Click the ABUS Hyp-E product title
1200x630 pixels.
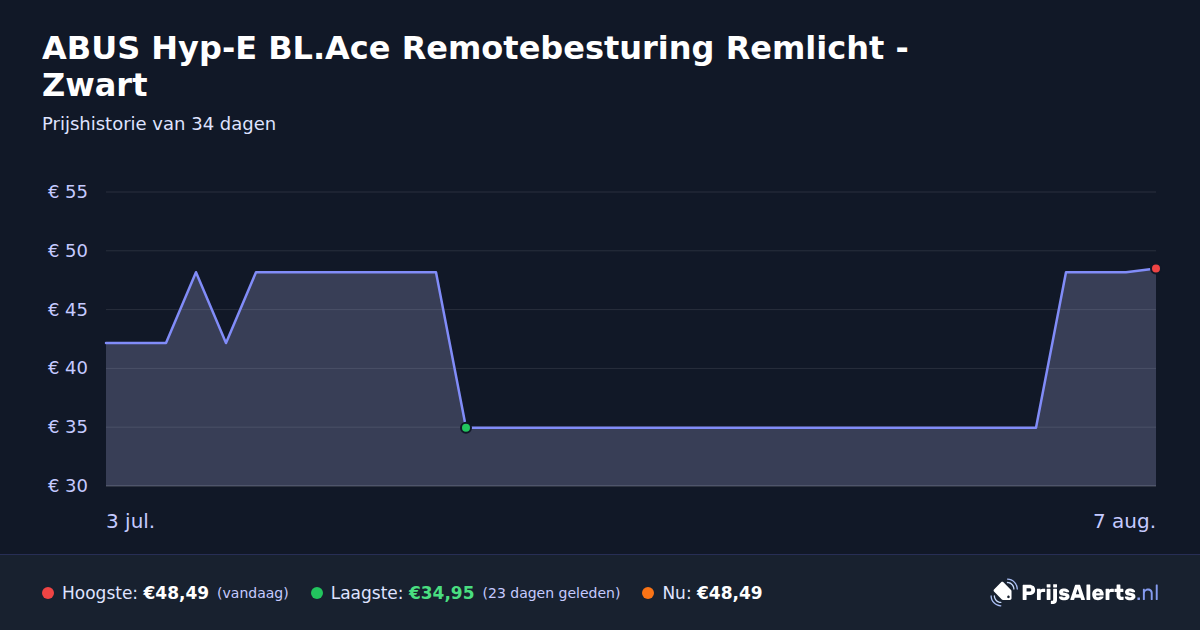click(x=475, y=66)
